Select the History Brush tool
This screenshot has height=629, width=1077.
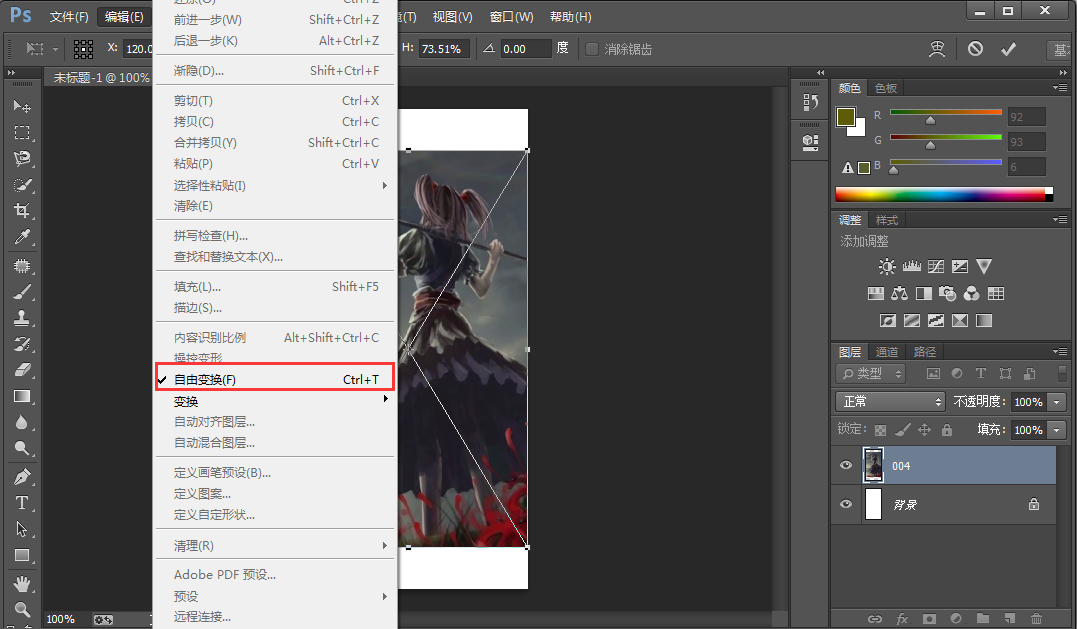22,344
